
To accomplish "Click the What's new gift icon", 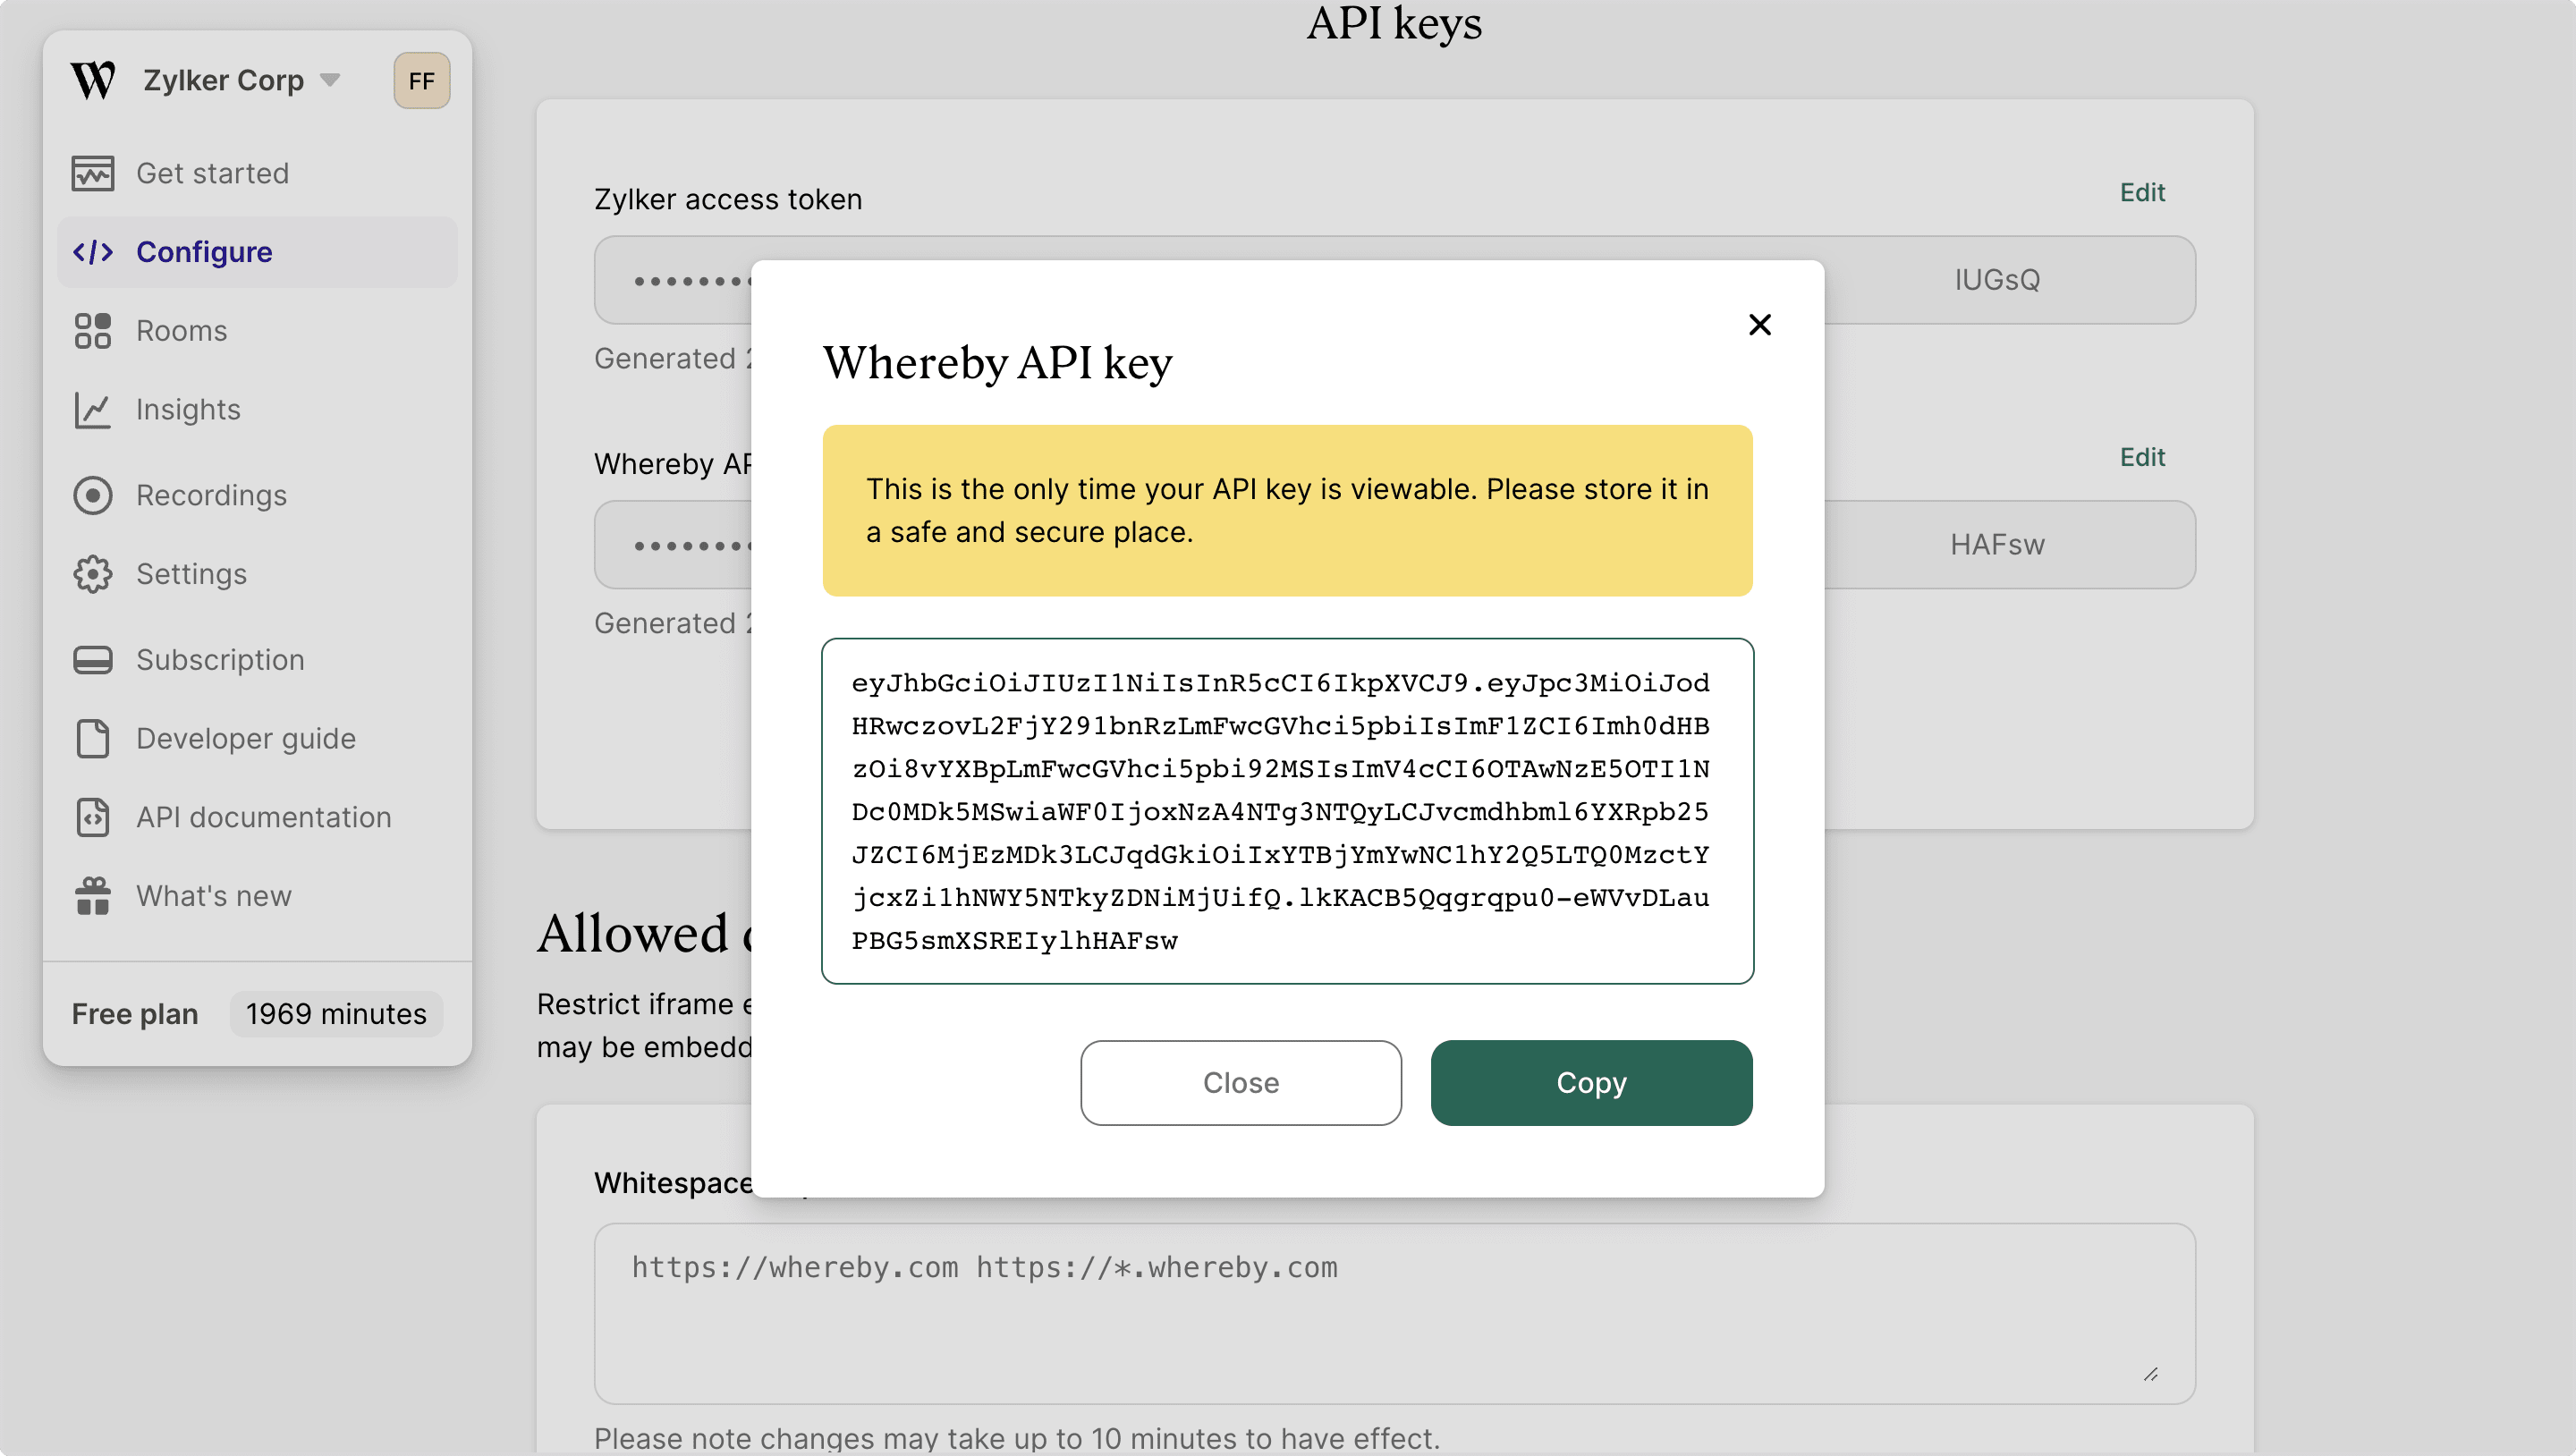I will click(93, 896).
